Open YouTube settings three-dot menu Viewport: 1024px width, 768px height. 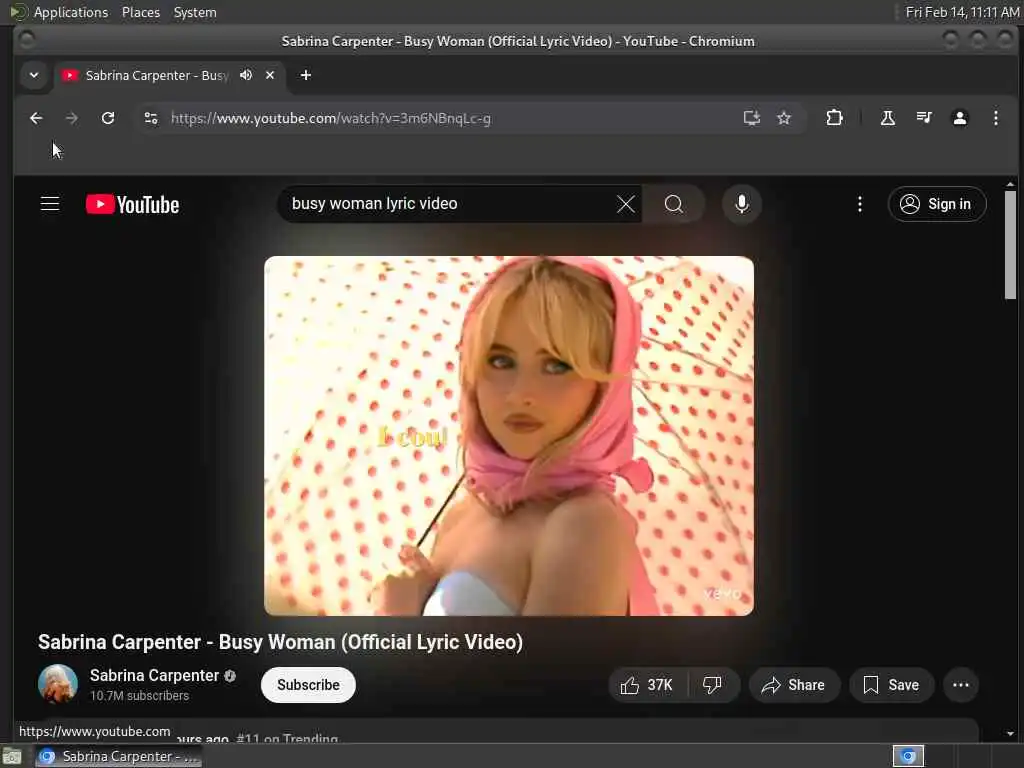click(859, 204)
